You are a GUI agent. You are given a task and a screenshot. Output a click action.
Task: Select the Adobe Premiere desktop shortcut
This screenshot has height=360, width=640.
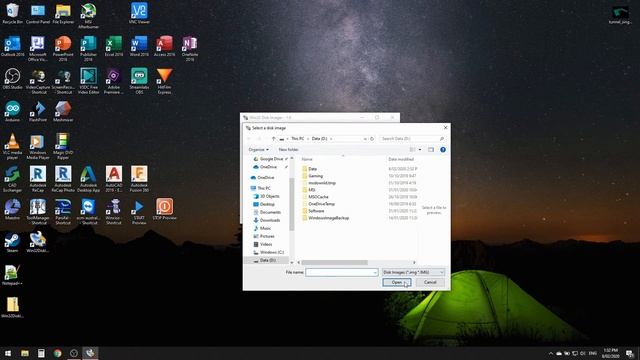coord(113,81)
